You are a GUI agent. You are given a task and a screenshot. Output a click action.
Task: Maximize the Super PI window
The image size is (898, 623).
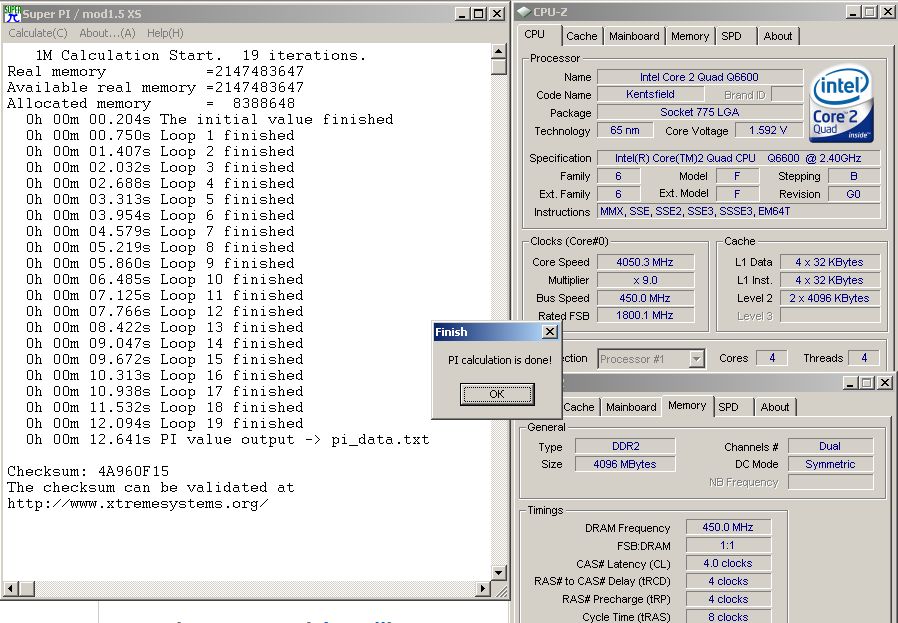(x=478, y=14)
